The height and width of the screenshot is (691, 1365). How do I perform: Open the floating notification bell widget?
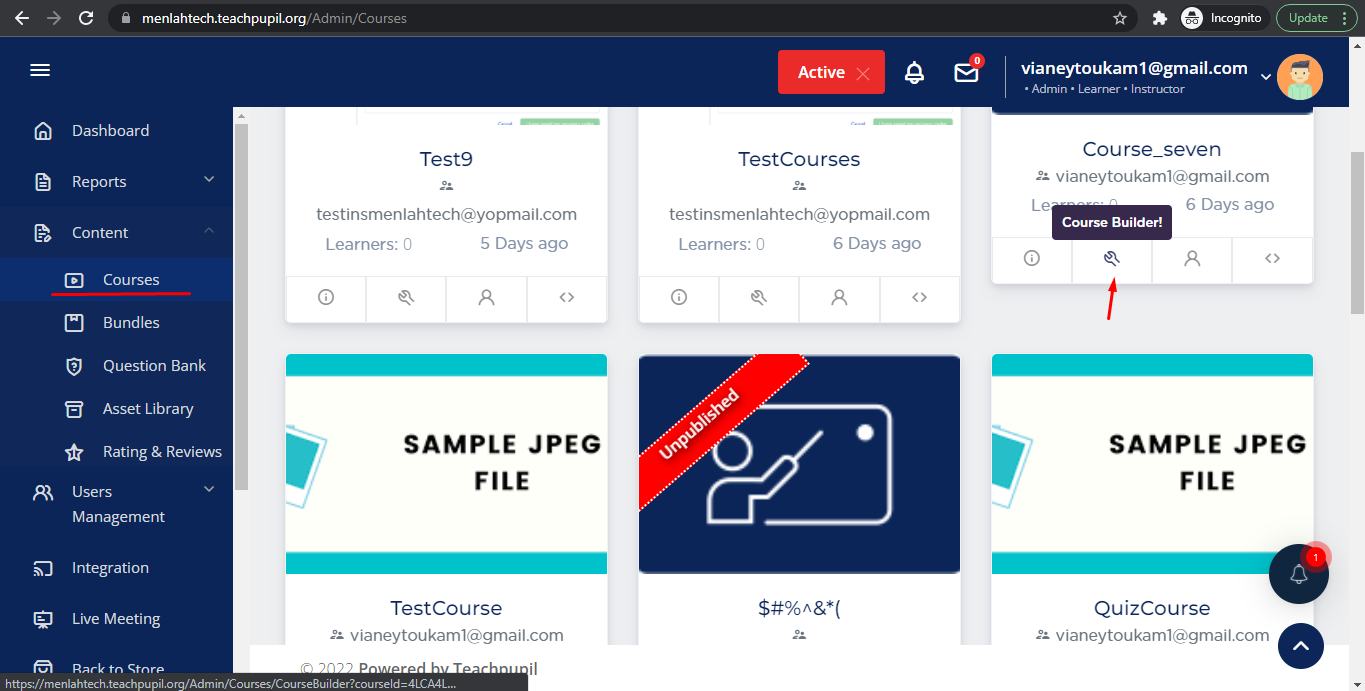(x=1298, y=574)
